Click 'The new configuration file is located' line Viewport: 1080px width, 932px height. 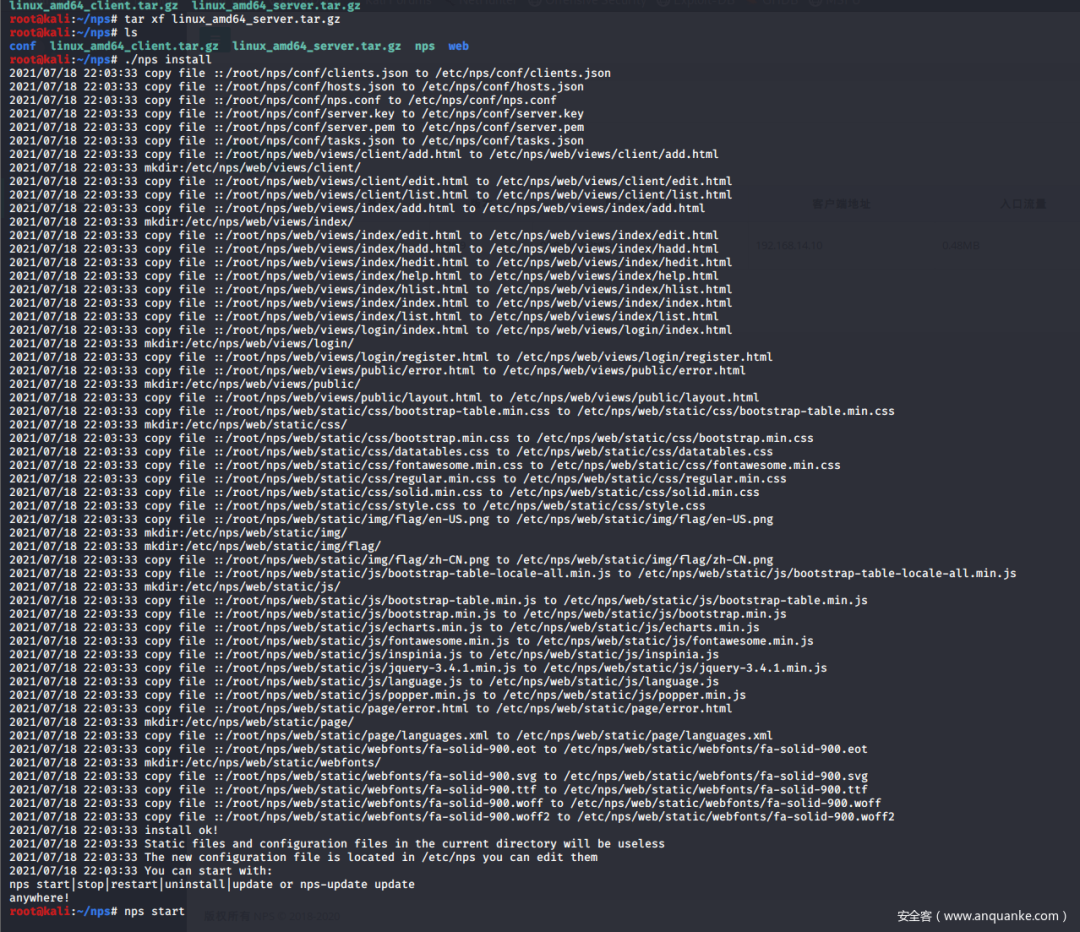pyautogui.click(x=303, y=857)
